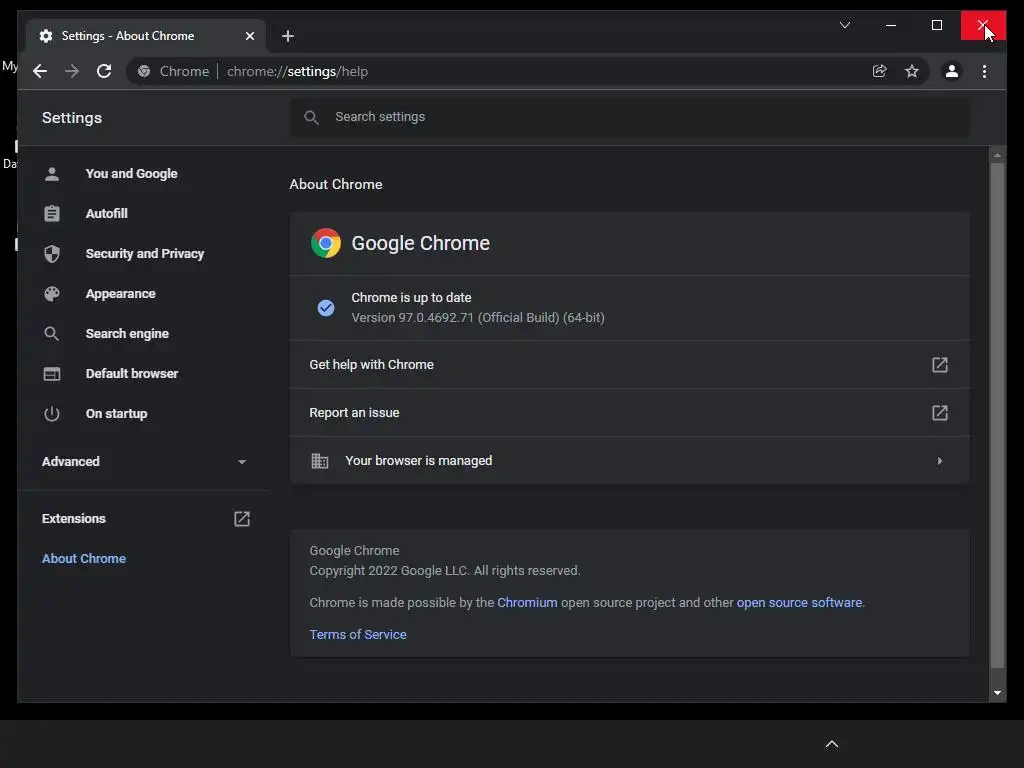
Task: Click external link icon for Get help with Chrome
Action: click(939, 364)
